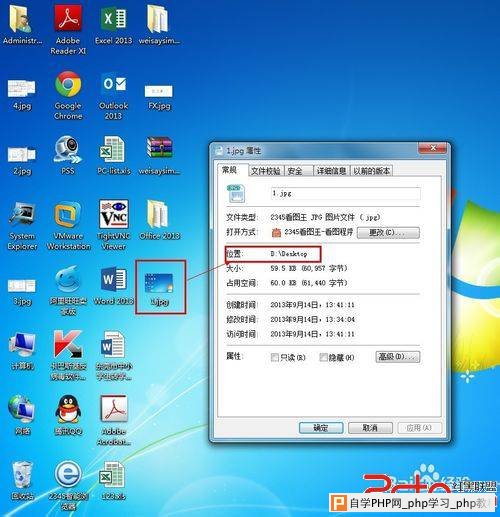Image resolution: width=500 pixels, height=517 pixels.
Task: Switch to the 以前的版本 tab
Action: [x=371, y=171]
